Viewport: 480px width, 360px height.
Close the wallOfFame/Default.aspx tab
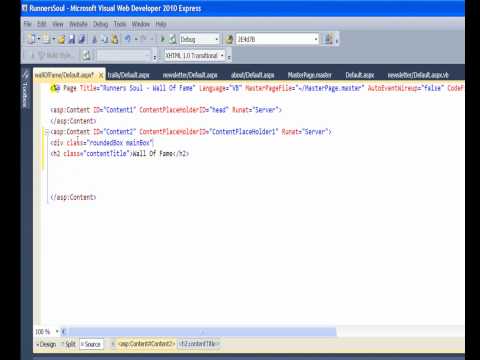click(101, 75)
